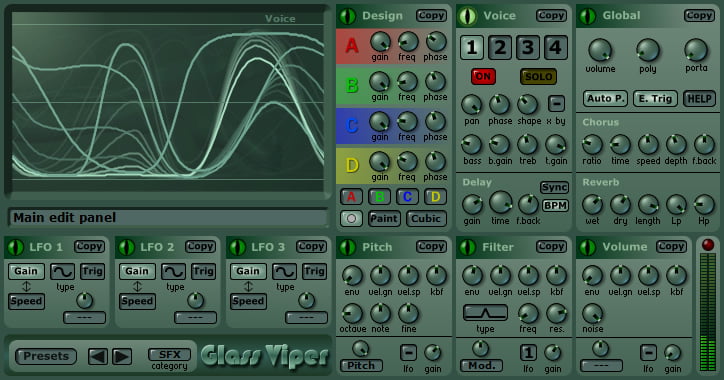Click Copy in Global panel
724x380 pixels.
point(699,16)
